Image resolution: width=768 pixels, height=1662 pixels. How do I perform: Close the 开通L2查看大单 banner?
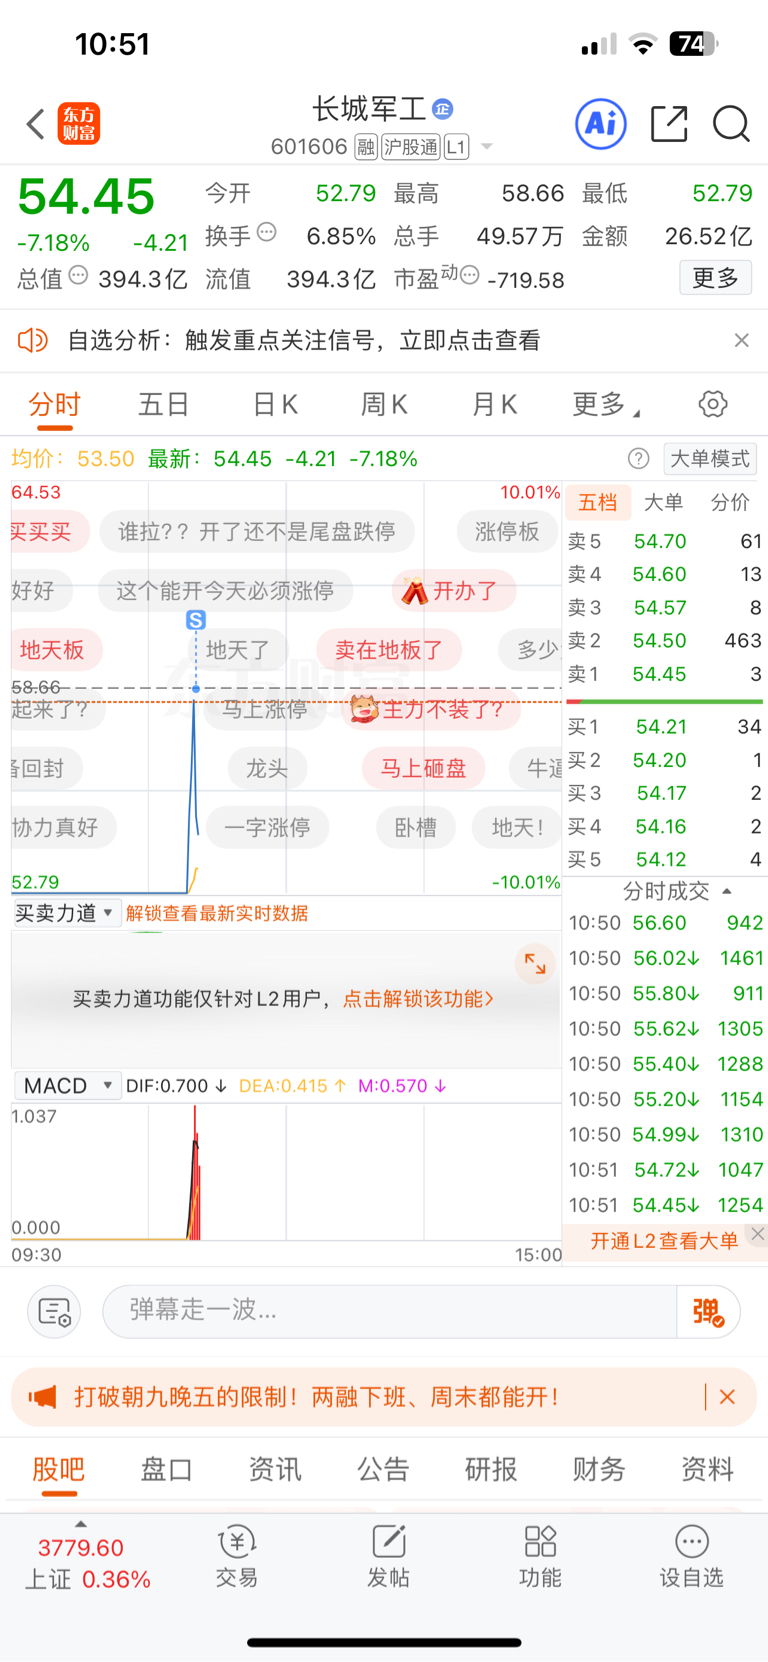[x=758, y=1234]
